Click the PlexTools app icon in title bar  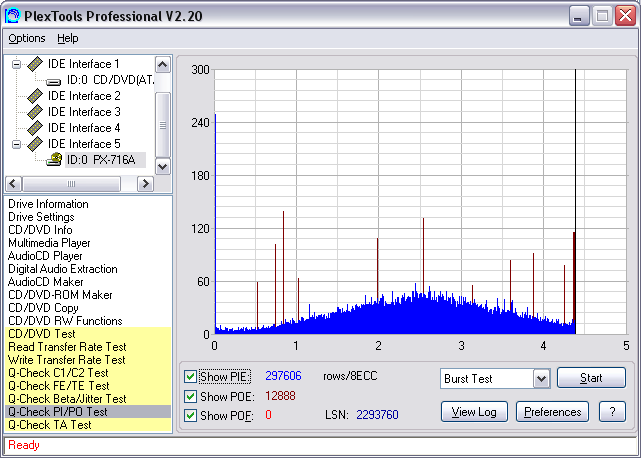[12, 16]
